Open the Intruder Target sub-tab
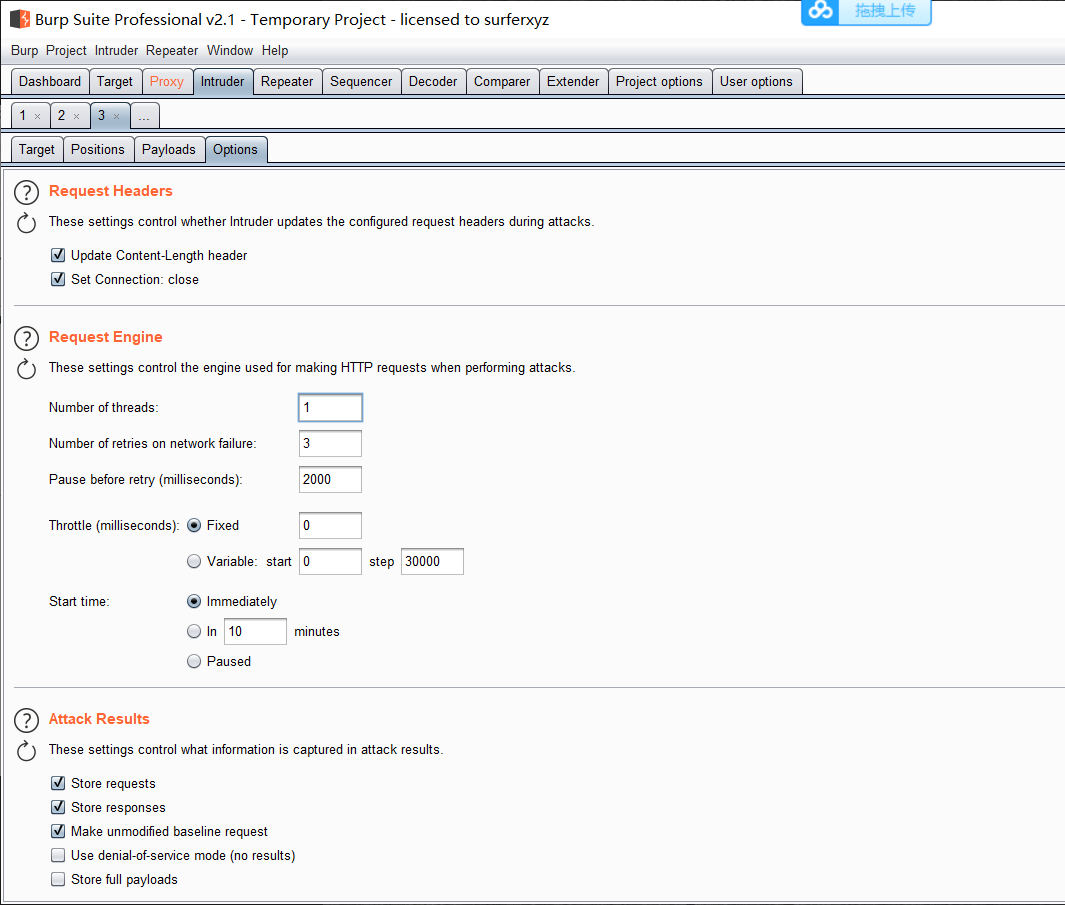This screenshot has width=1065, height=905. (37, 149)
